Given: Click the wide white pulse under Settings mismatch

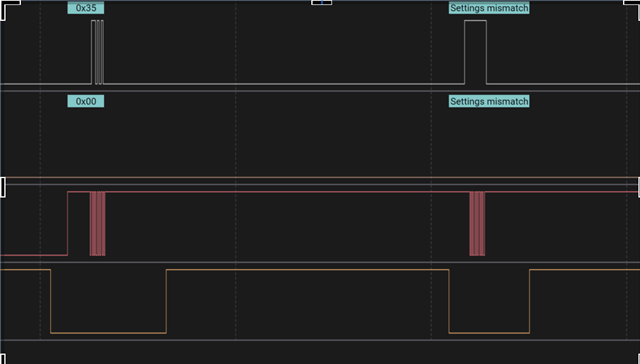Looking at the screenshot, I should click(476, 52).
